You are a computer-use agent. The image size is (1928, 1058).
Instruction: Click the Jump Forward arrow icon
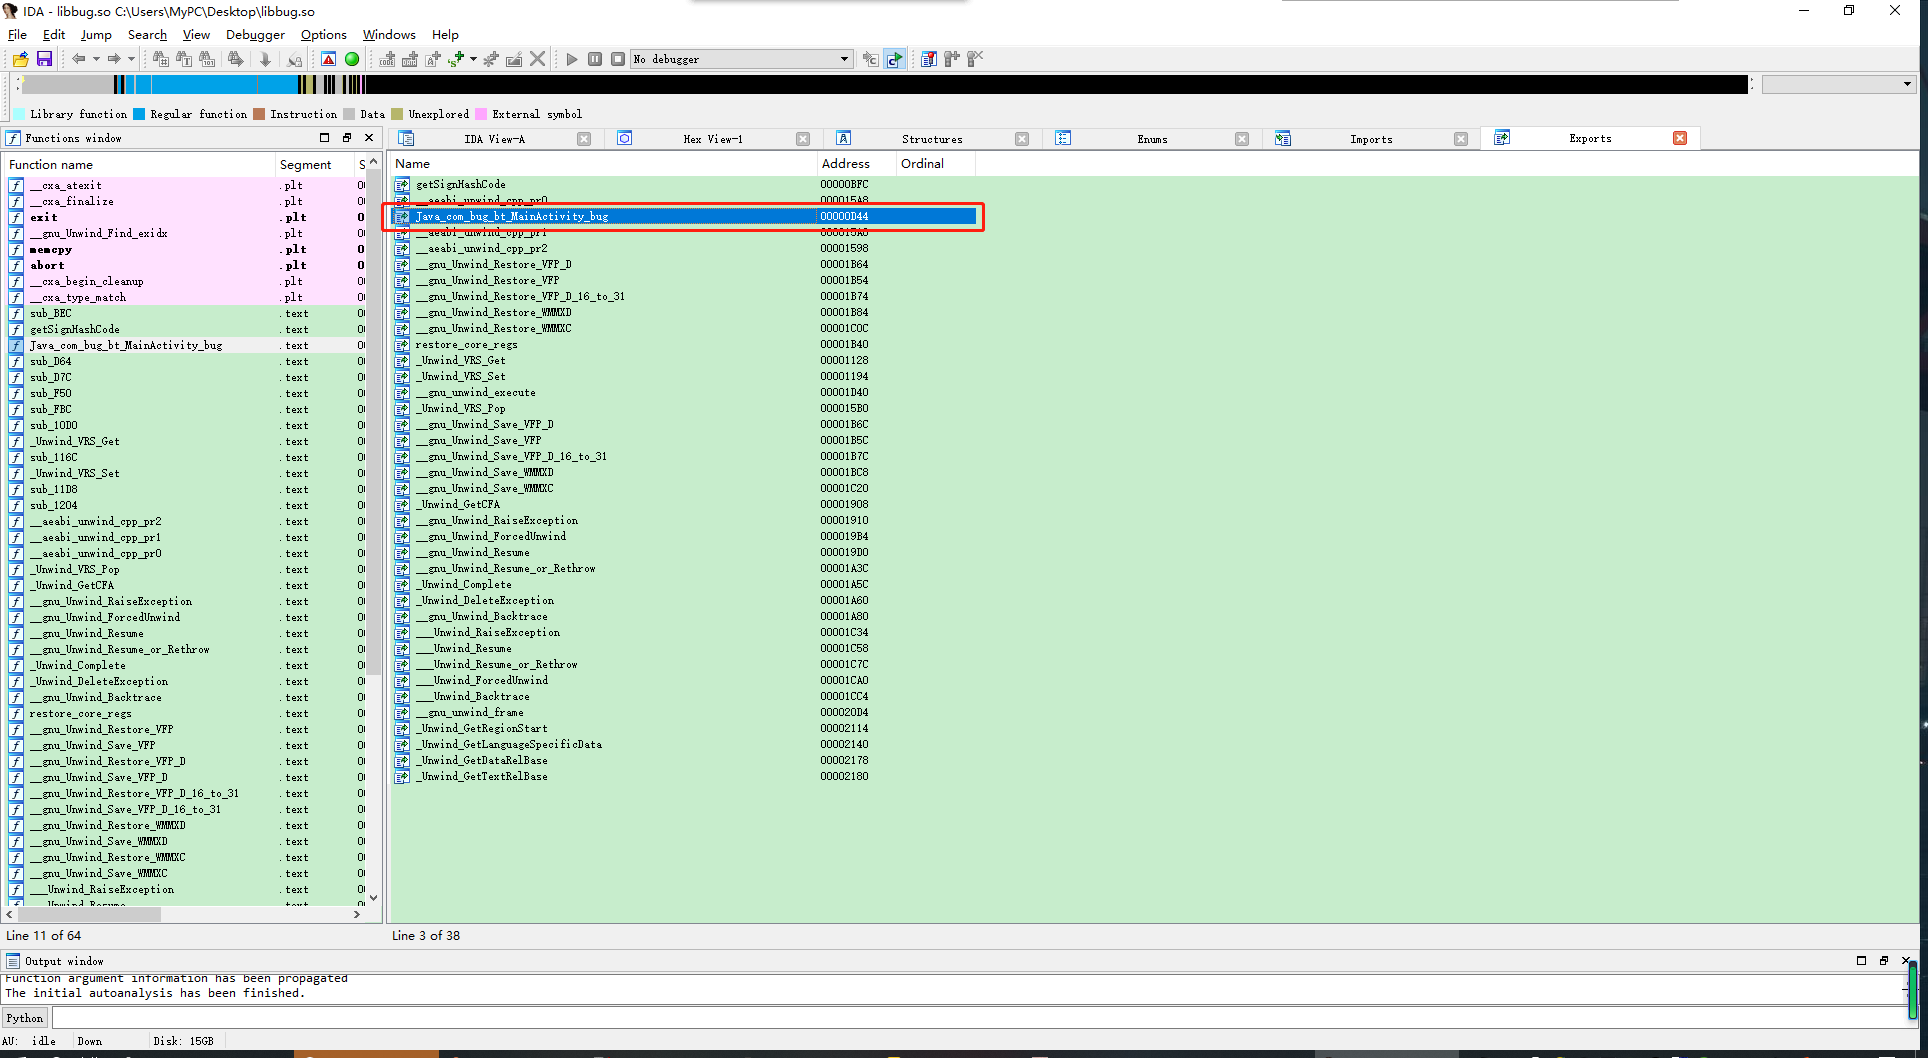tap(114, 59)
